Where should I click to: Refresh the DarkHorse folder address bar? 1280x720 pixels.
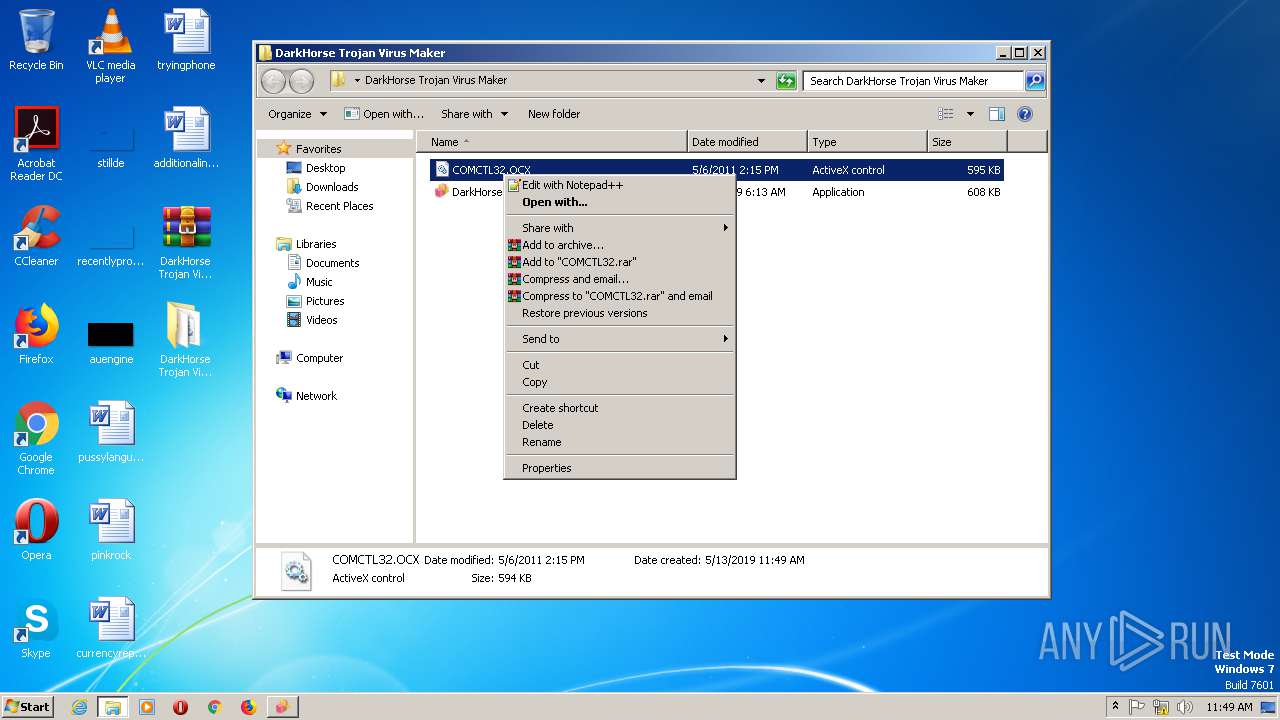(x=786, y=81)
